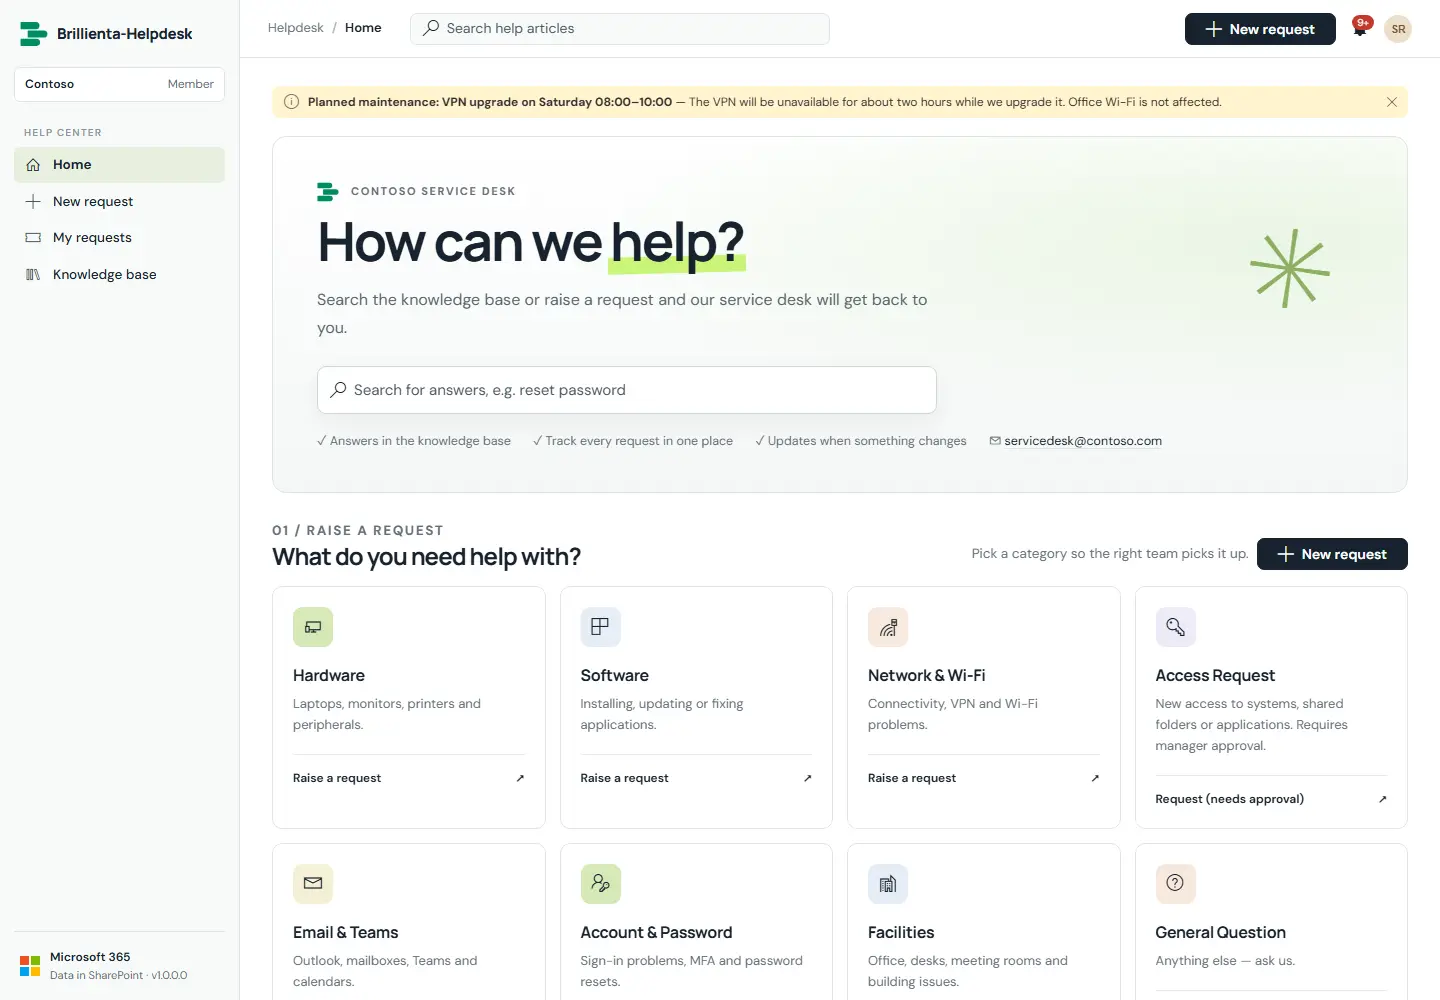
Task: Click New request button beside category prompt
Action: click(1332, 554)
